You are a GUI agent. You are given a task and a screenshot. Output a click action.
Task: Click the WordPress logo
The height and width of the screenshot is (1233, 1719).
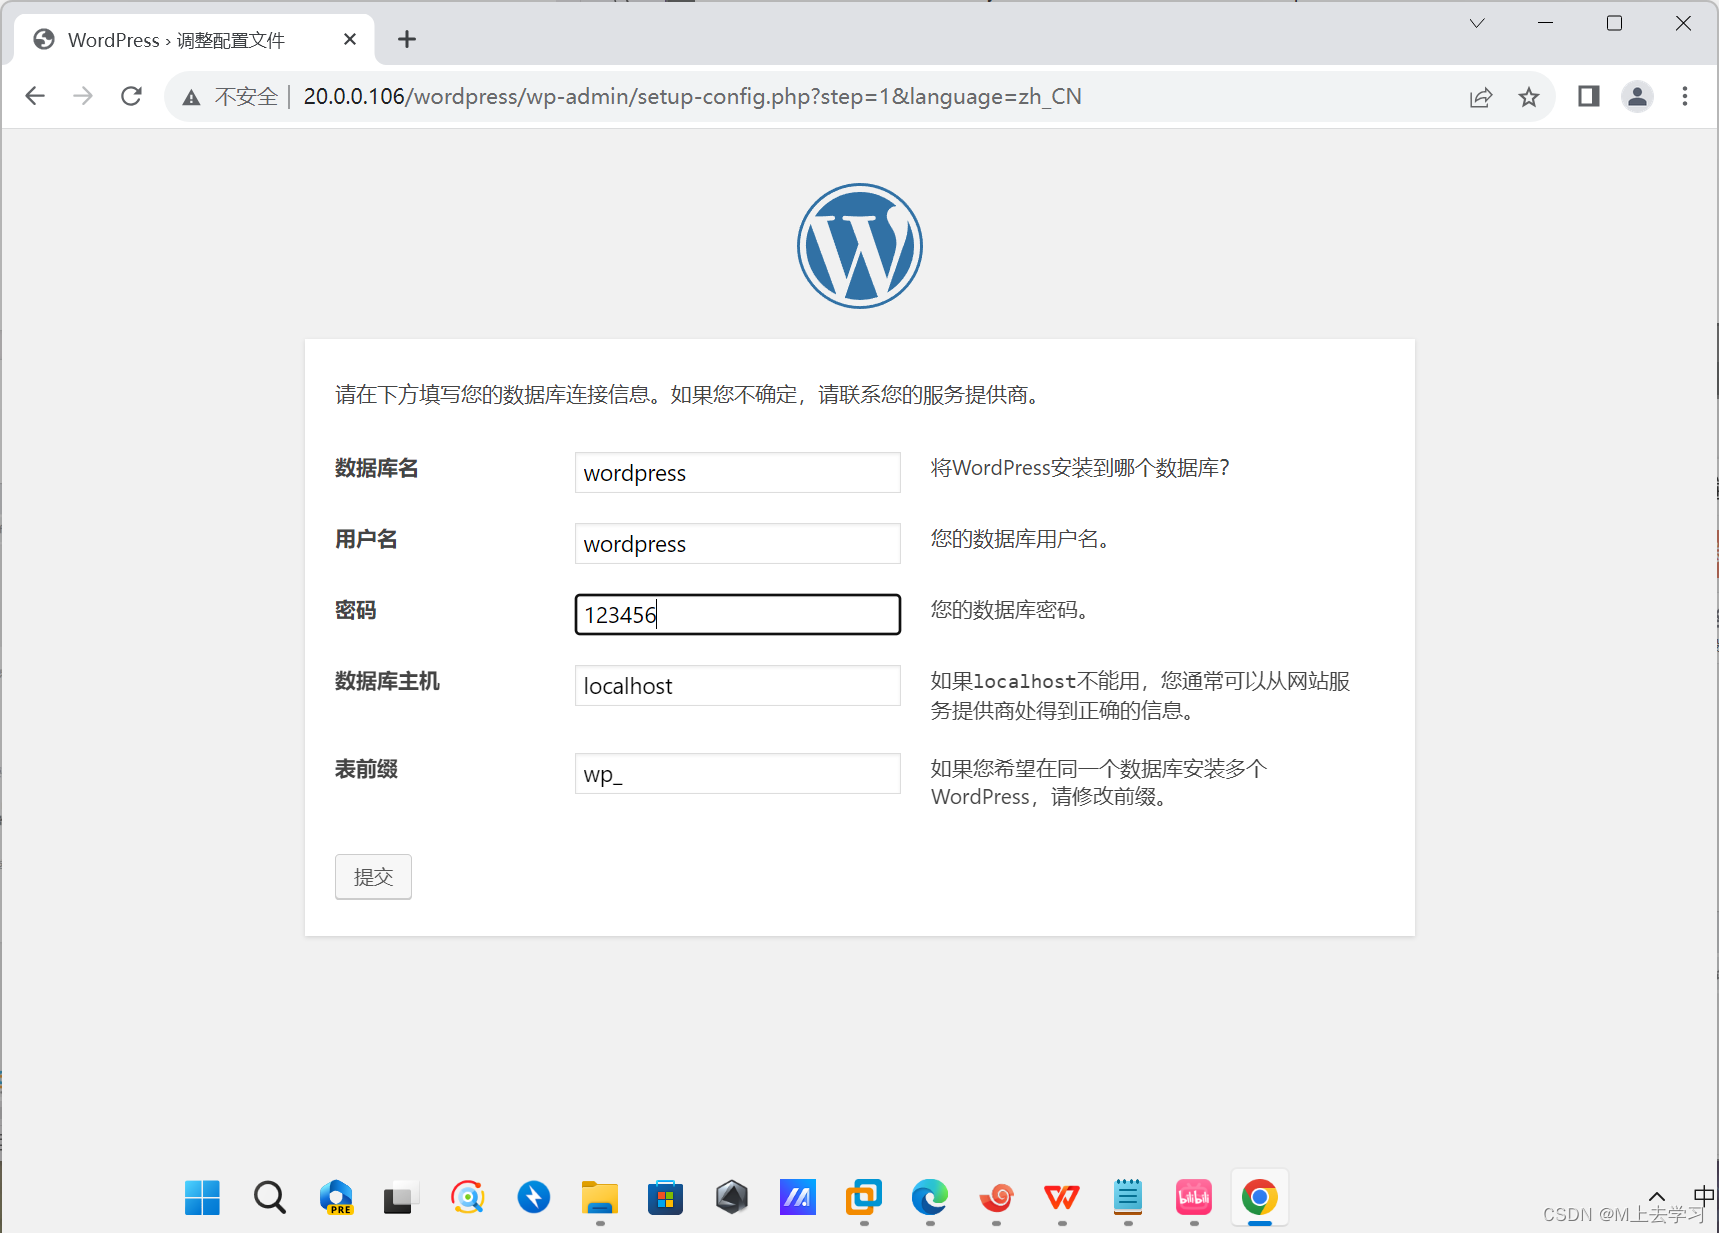coord(860,246)
